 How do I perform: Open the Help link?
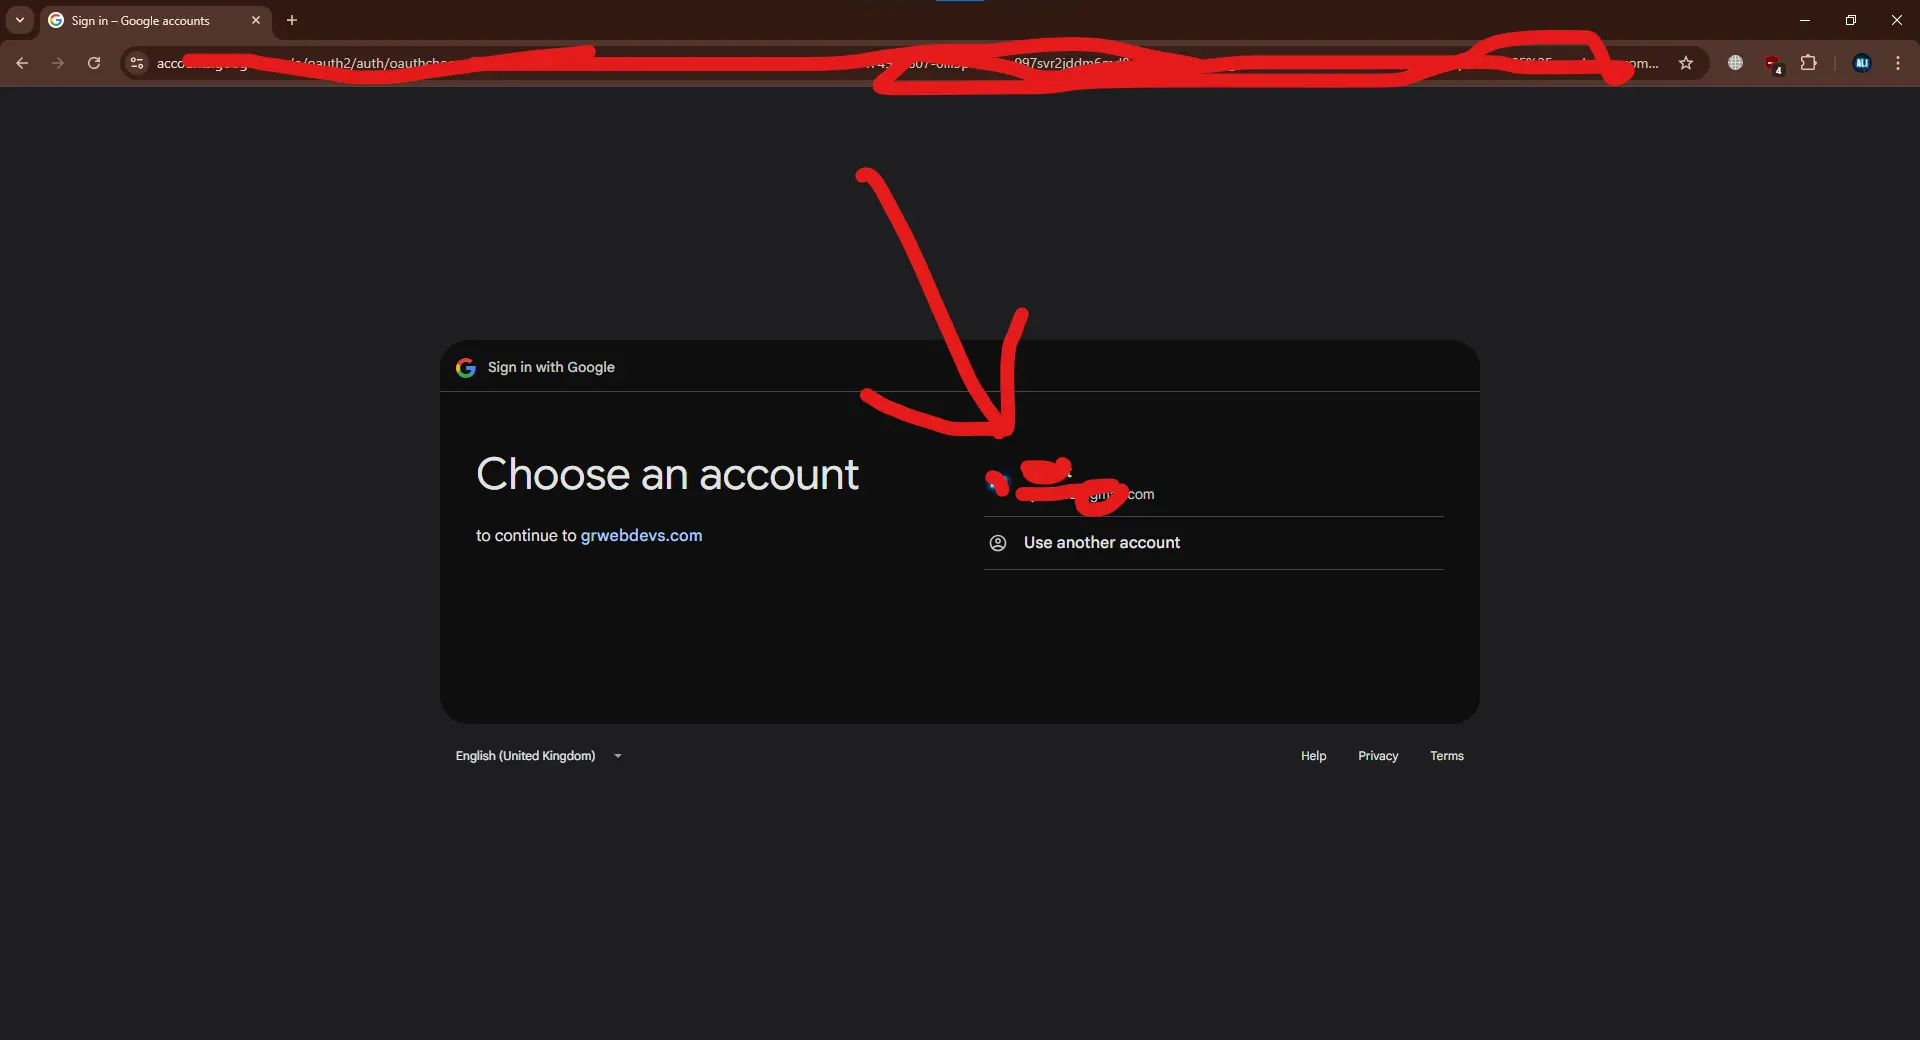(1313, 756)
